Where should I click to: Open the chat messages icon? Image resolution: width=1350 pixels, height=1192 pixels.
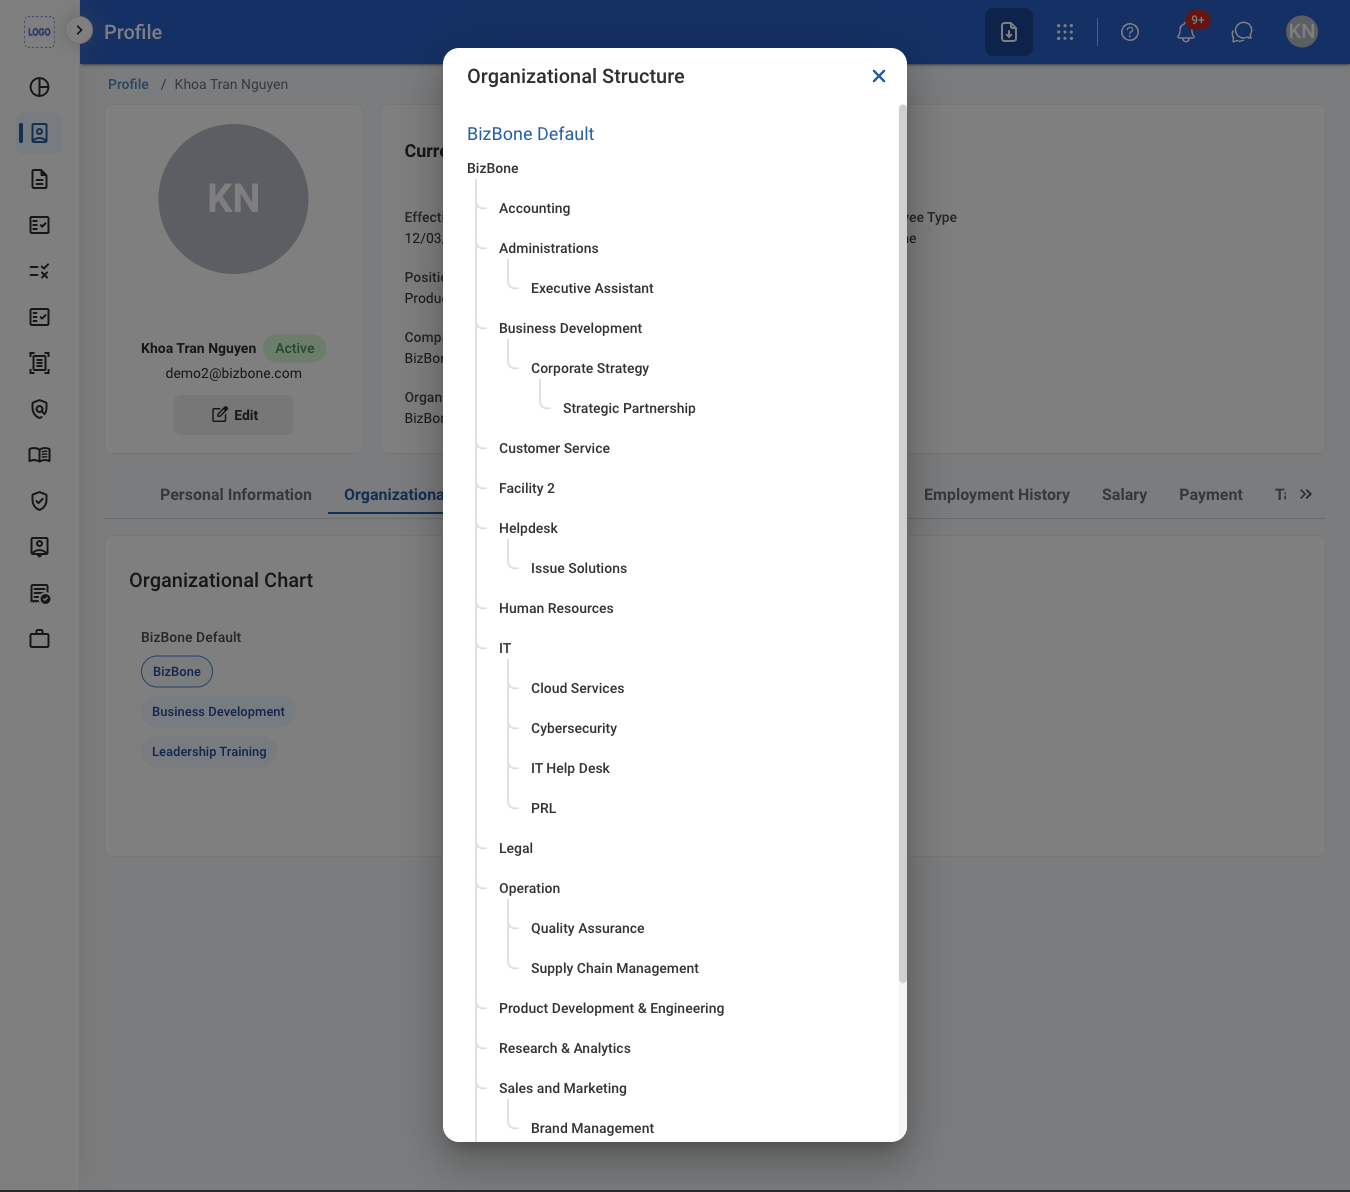click(x=1242, y=32)
